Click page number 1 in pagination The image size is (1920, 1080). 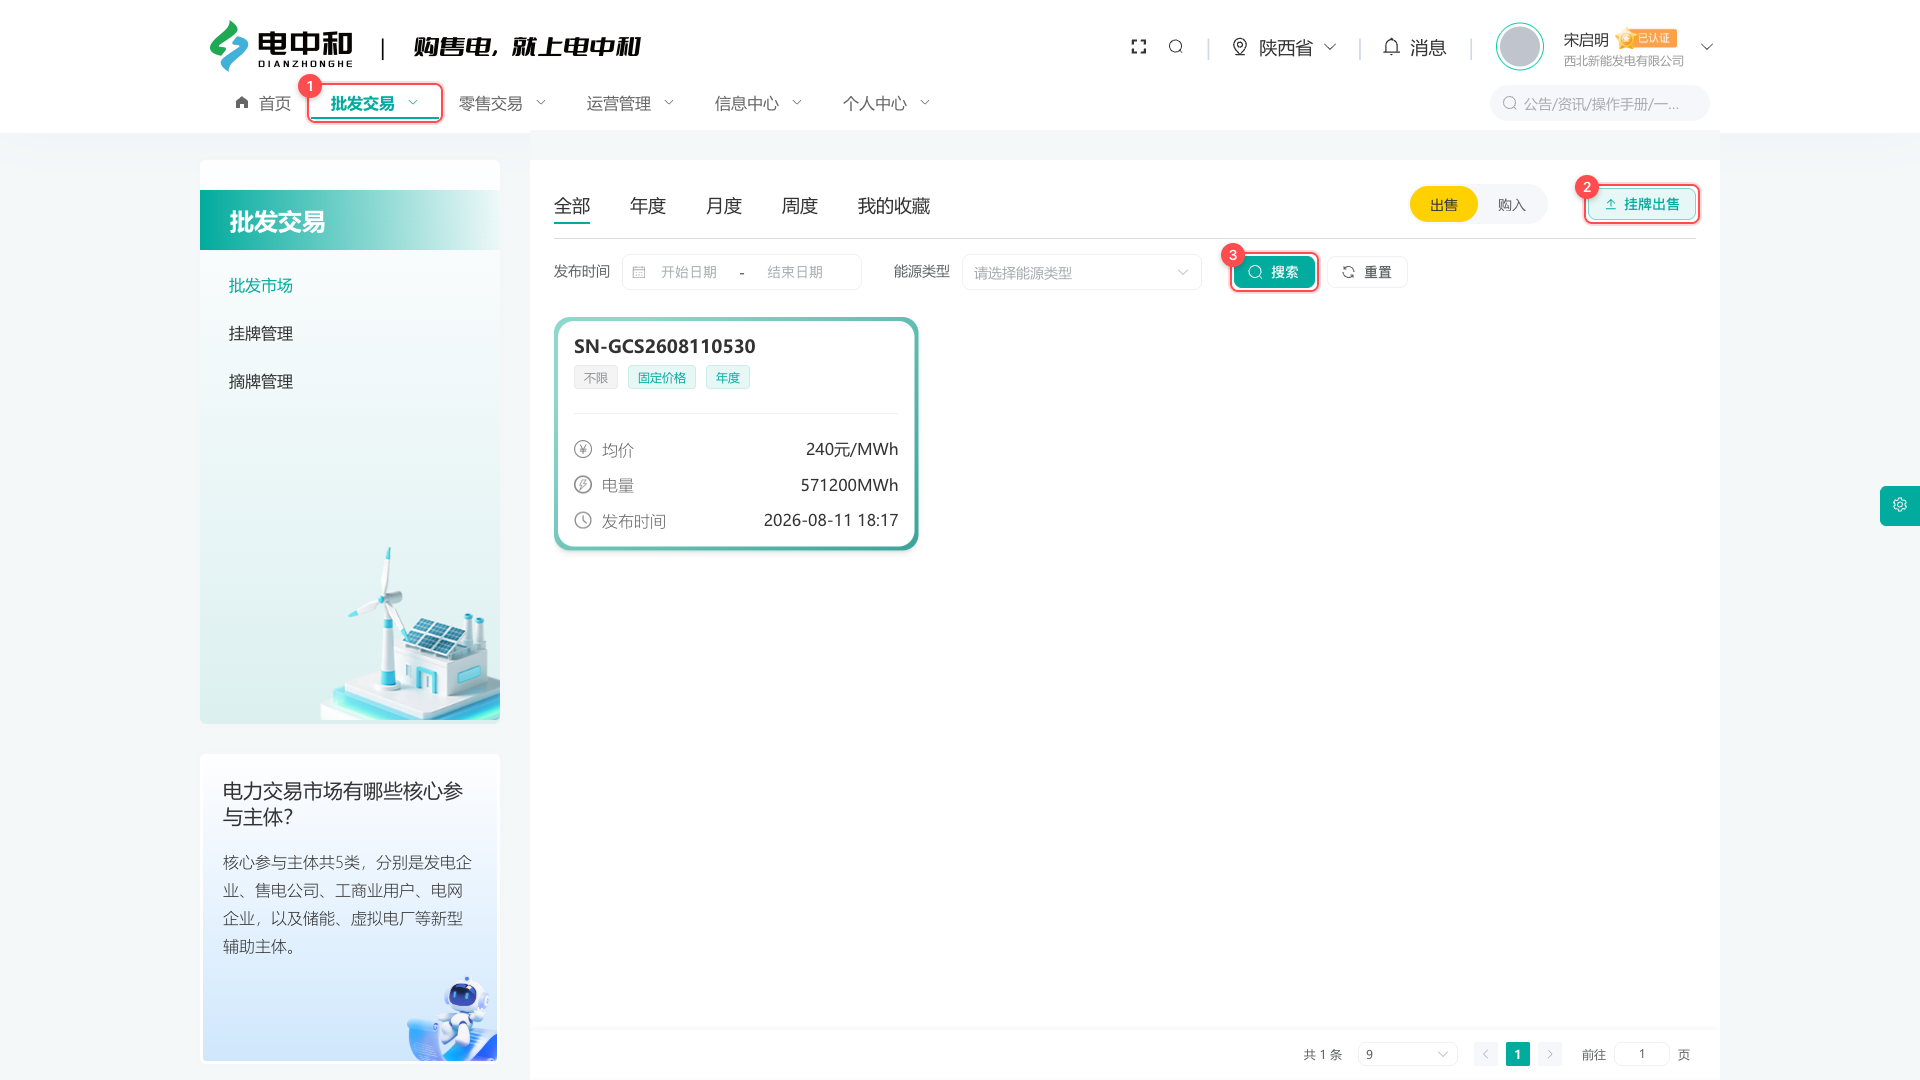click(1518, 1054)
